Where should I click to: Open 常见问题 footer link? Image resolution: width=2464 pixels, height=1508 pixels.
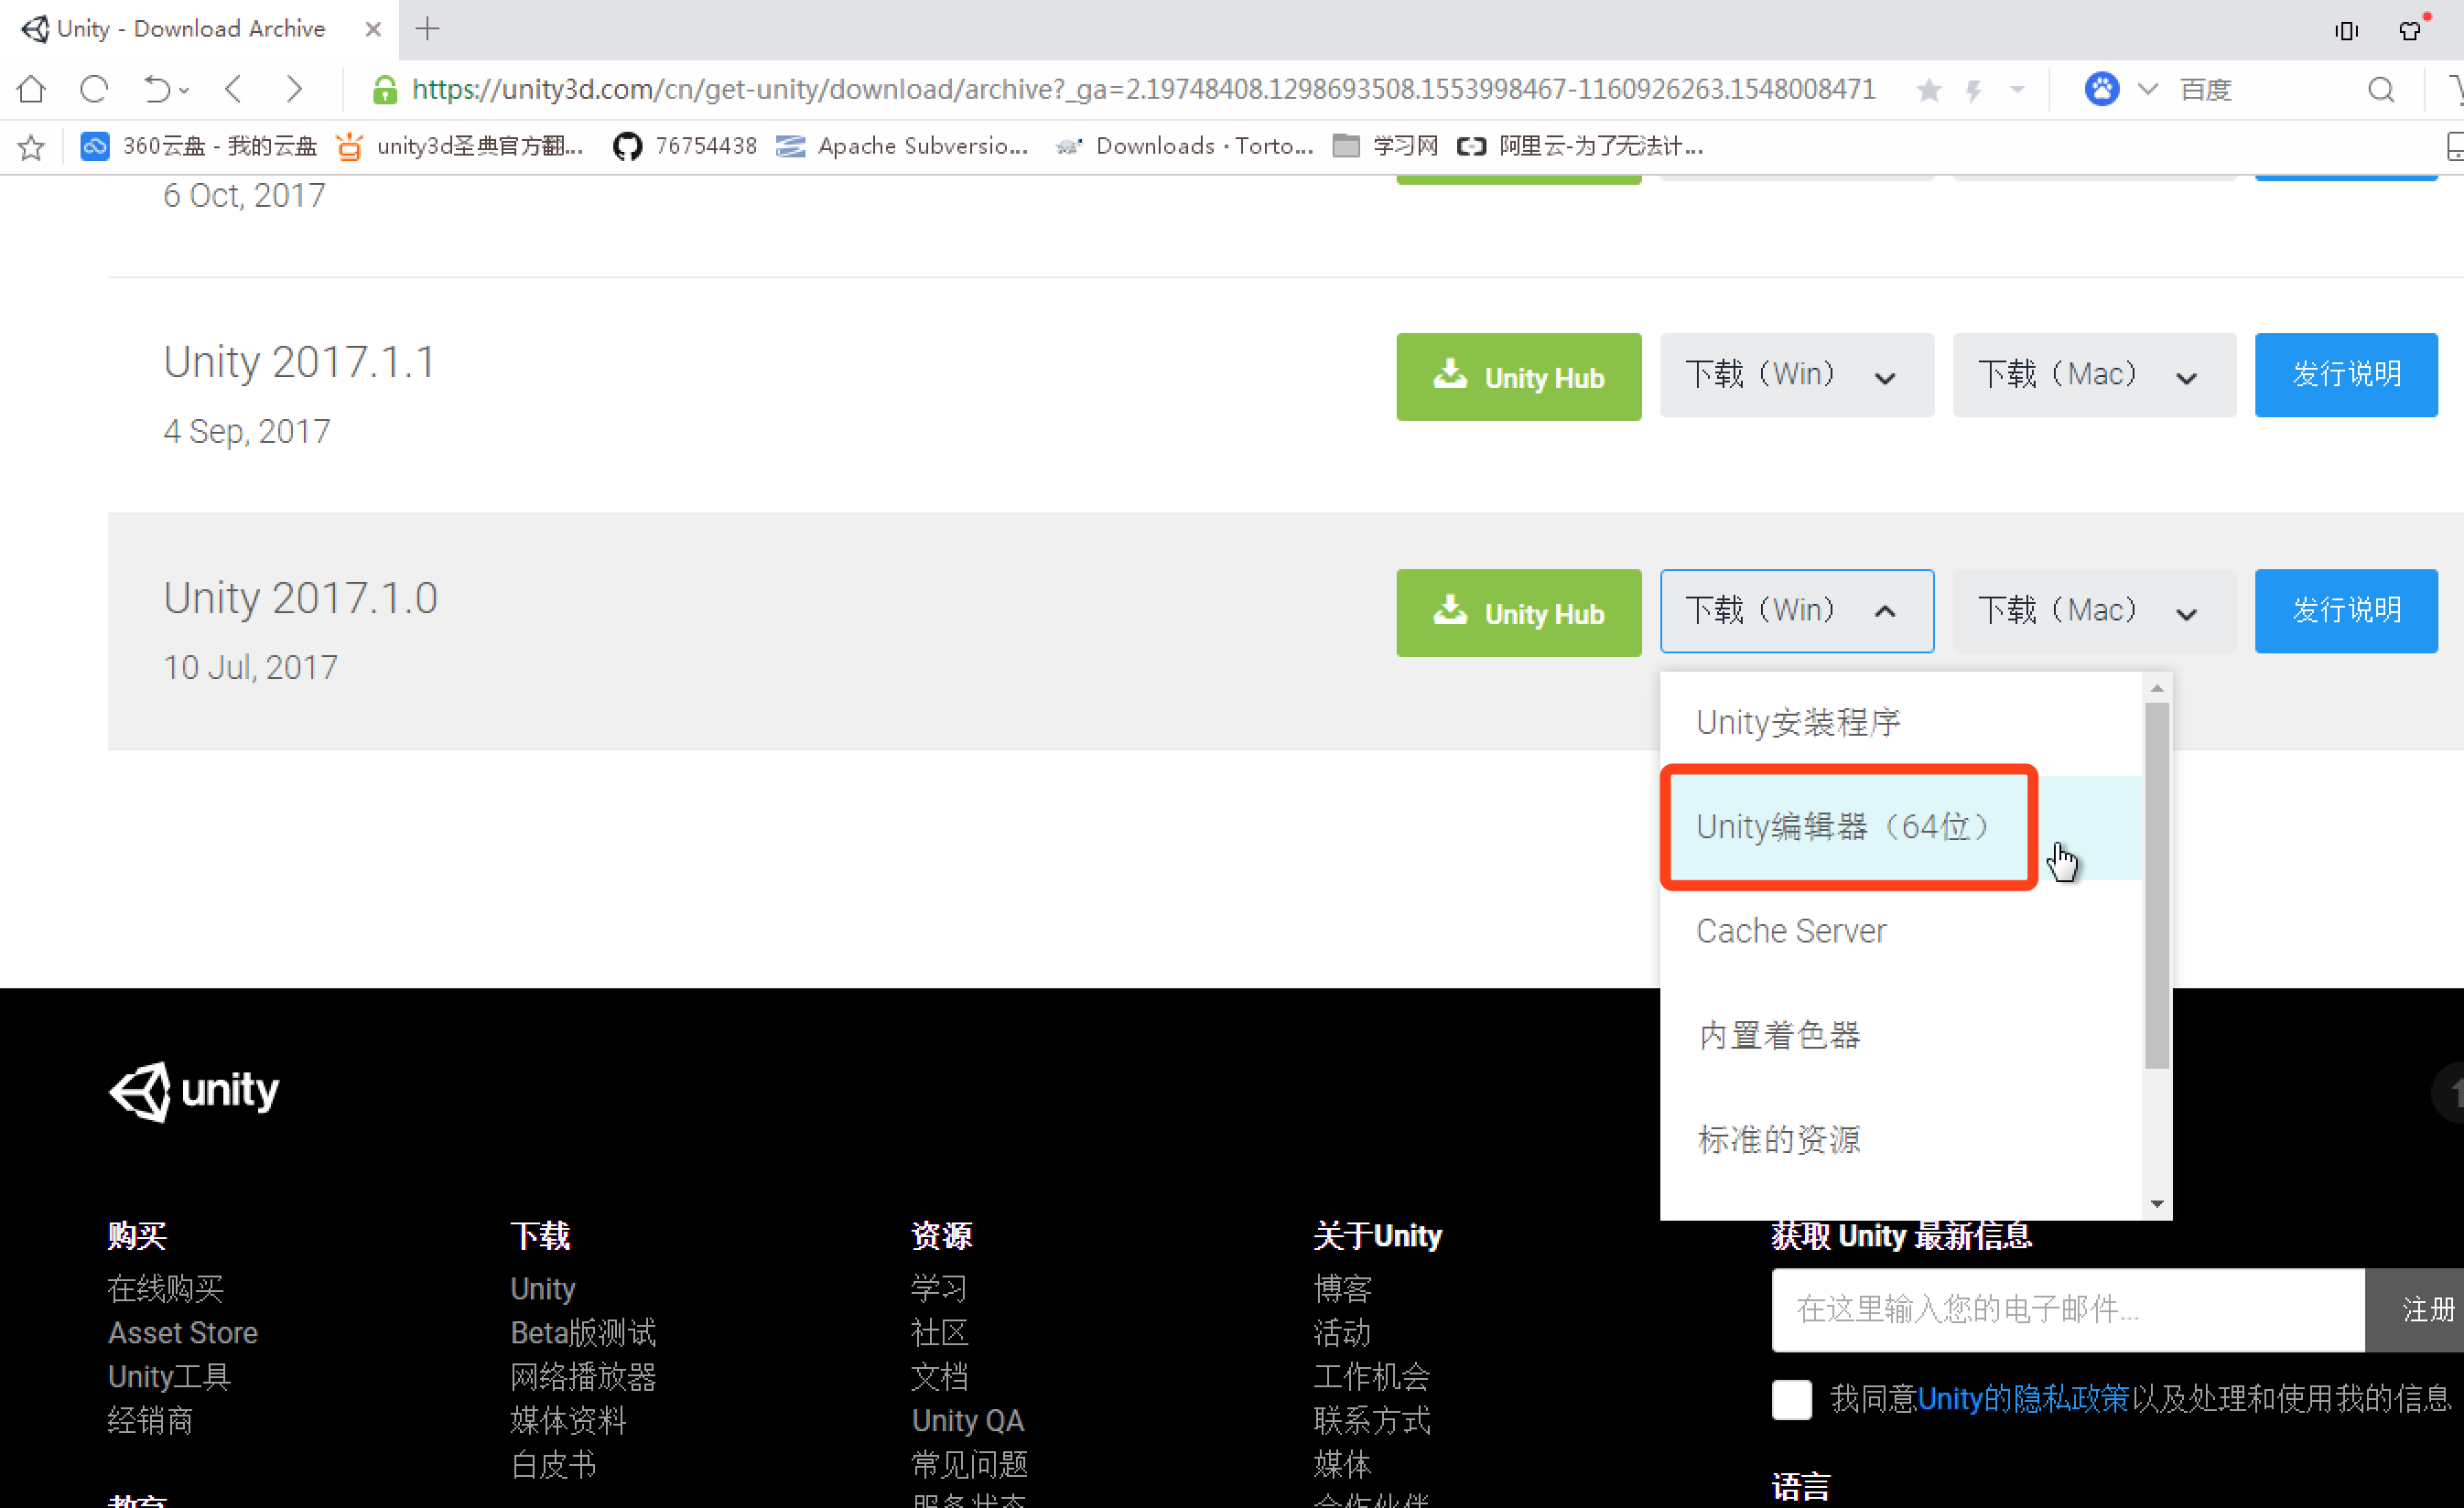point(970,1465)
